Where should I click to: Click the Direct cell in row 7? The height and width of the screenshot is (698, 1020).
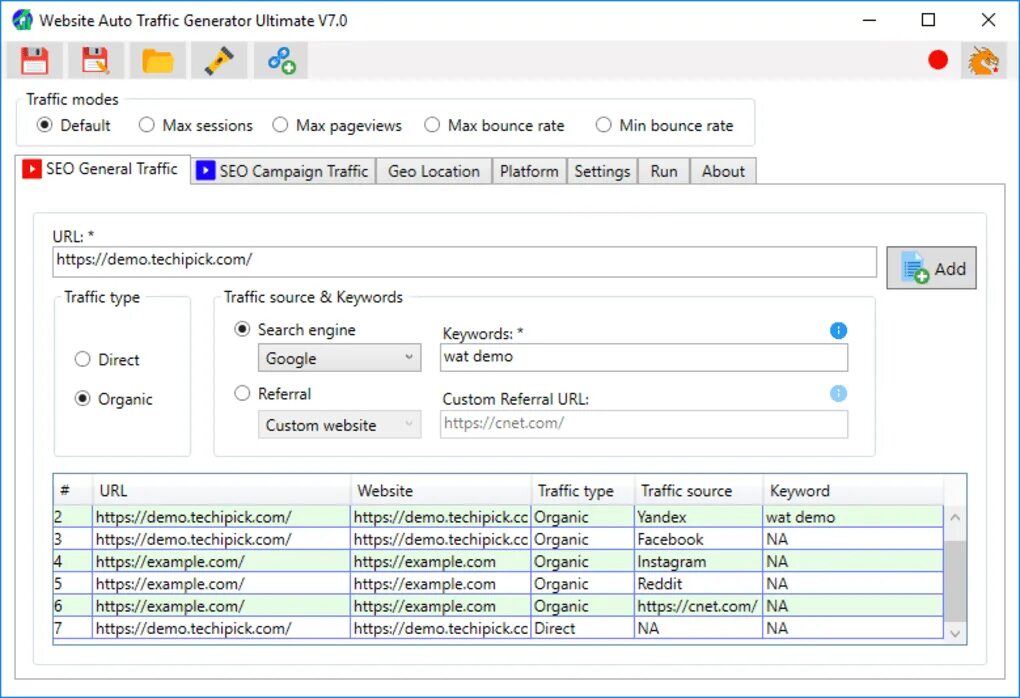(x=582, y=628)
